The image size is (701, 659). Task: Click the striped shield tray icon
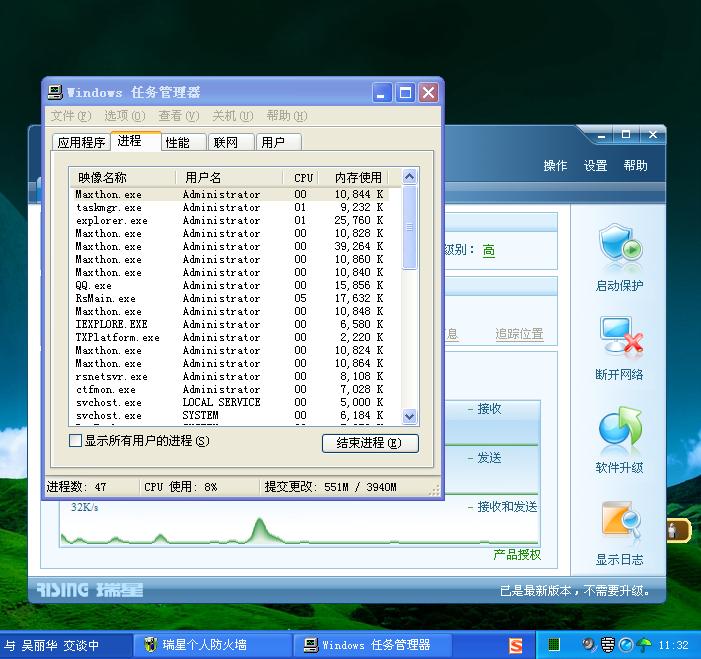[x=608, y=644]
